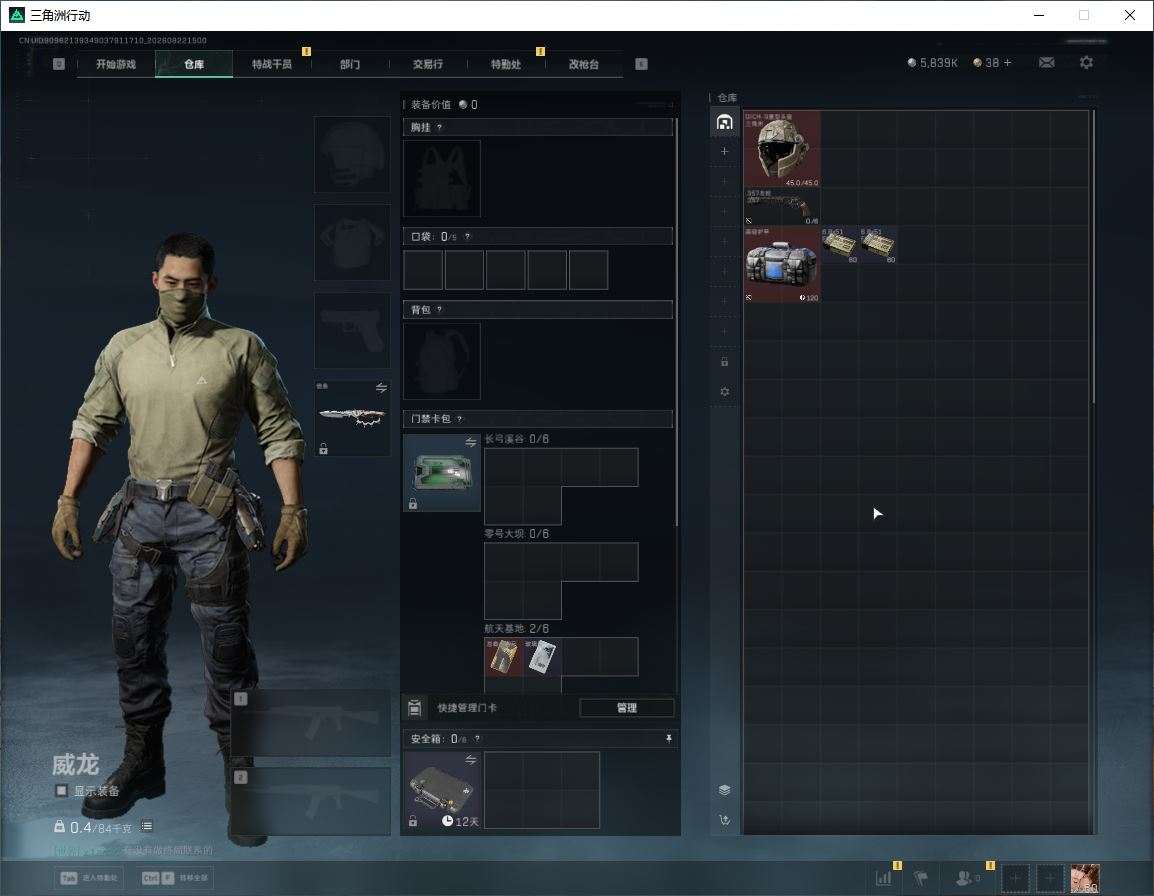Viewport: 1154px width, 896px height.
Task: Switch to the 特勤处 tab
Action: point(506,64)
